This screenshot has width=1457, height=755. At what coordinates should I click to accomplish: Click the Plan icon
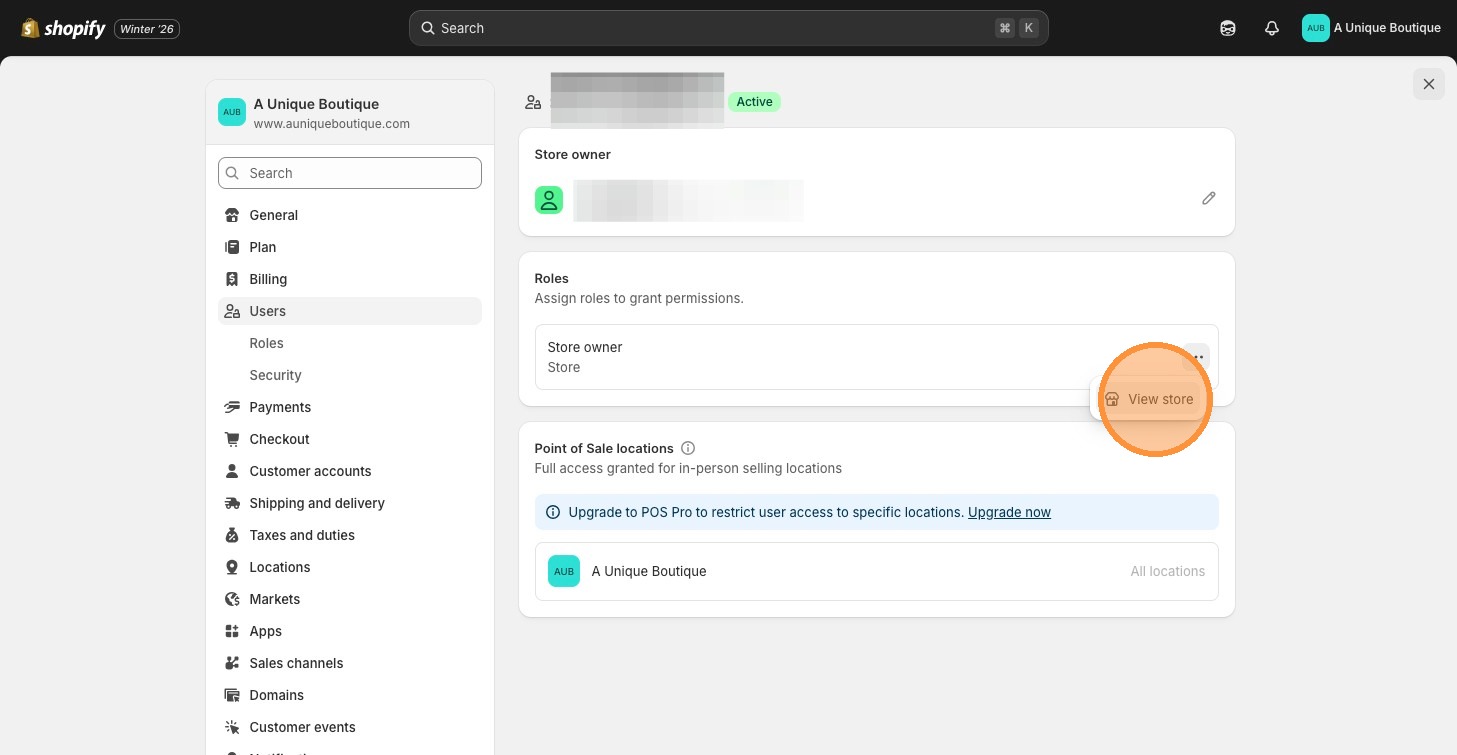232,247
